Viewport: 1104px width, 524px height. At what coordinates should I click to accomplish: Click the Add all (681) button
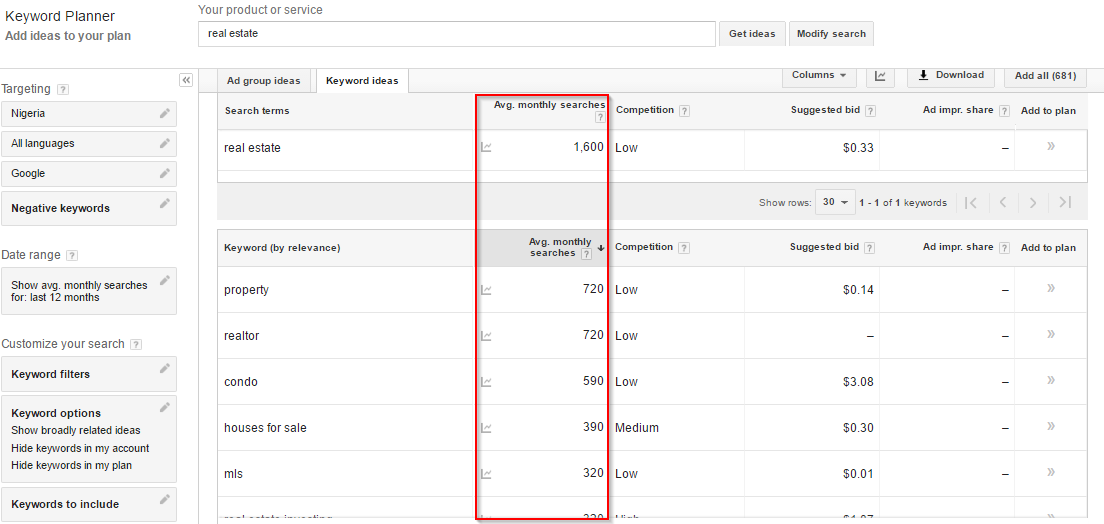1045,76
